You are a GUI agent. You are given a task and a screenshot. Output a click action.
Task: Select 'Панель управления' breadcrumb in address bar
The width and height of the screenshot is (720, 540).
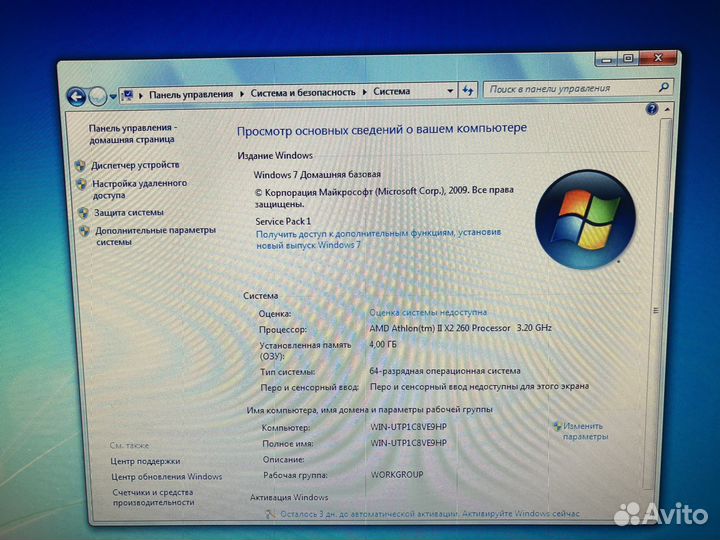(191, 94)
